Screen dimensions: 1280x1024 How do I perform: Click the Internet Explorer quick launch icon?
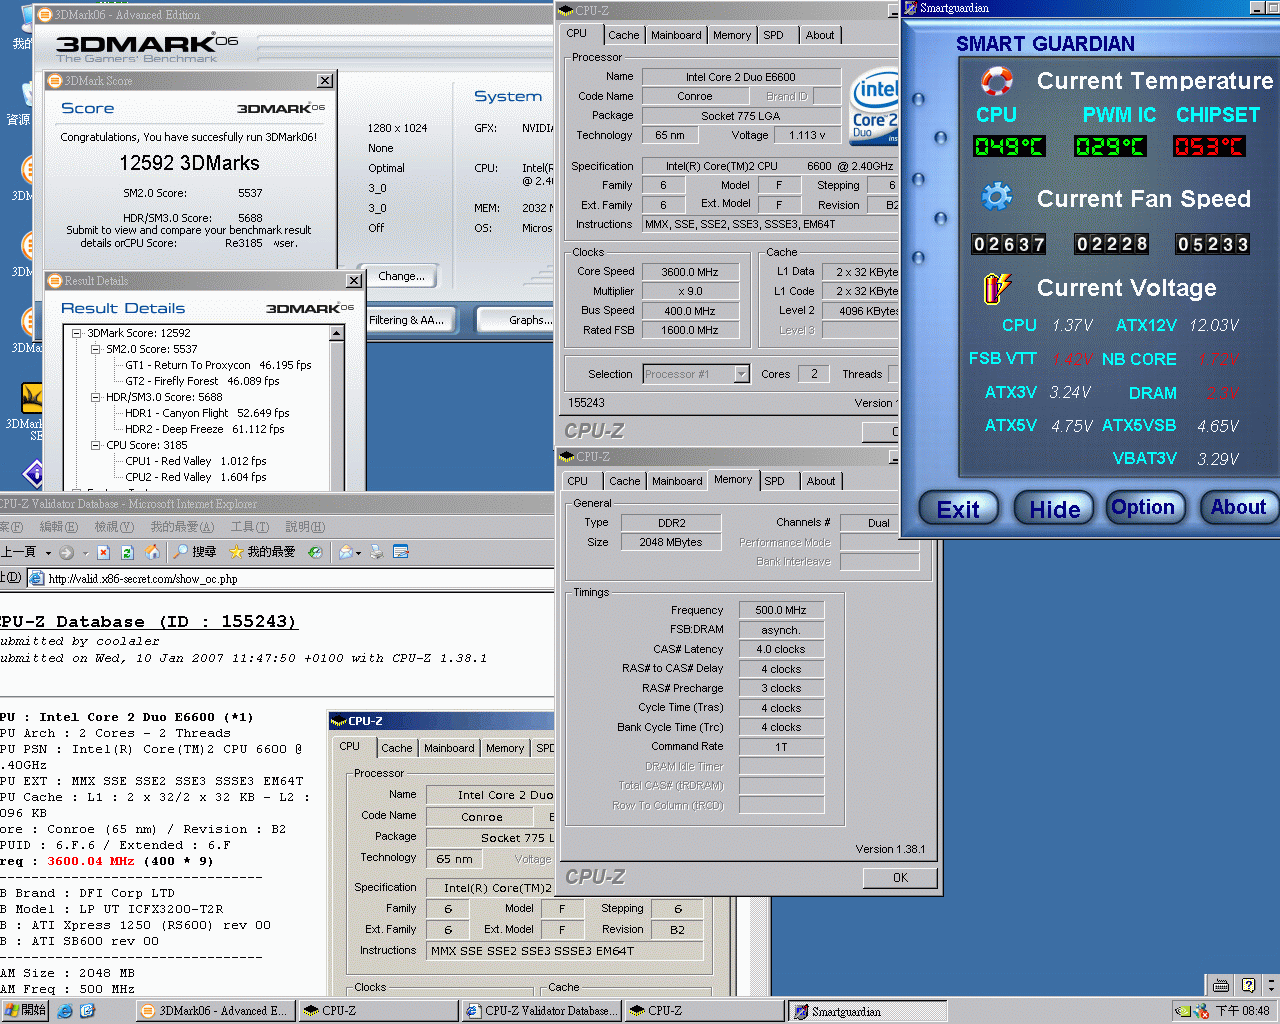65,1011
